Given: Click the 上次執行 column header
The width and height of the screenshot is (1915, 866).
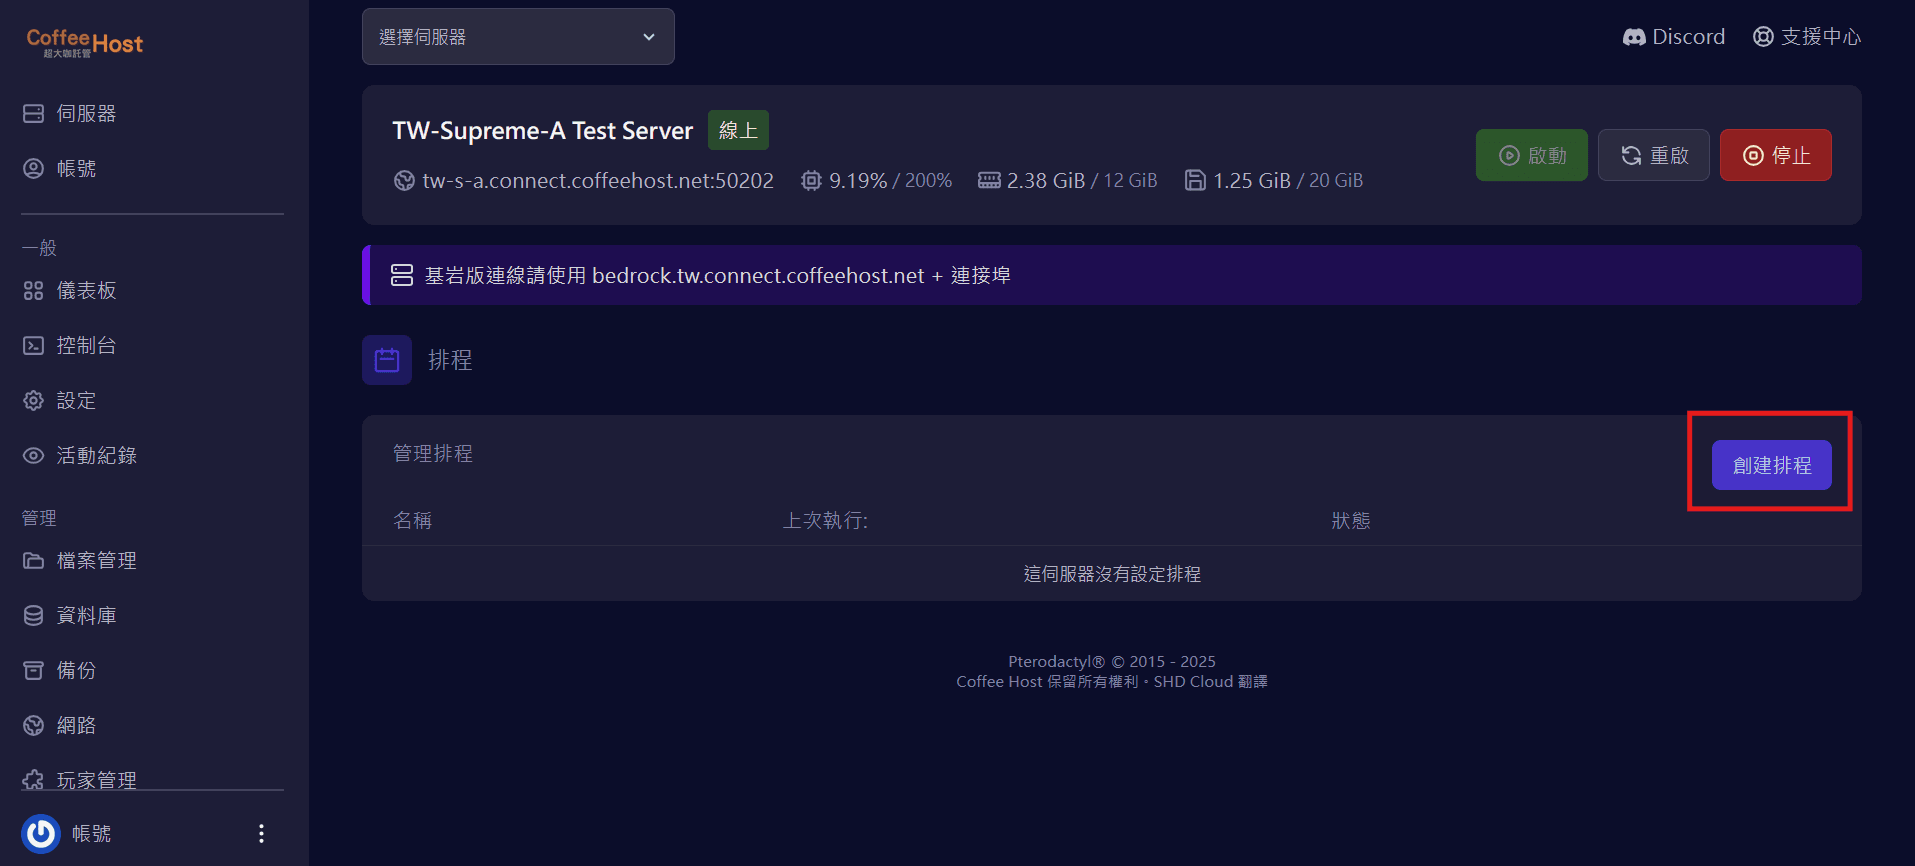Looking at the screenshot, I should pos(825,521).
